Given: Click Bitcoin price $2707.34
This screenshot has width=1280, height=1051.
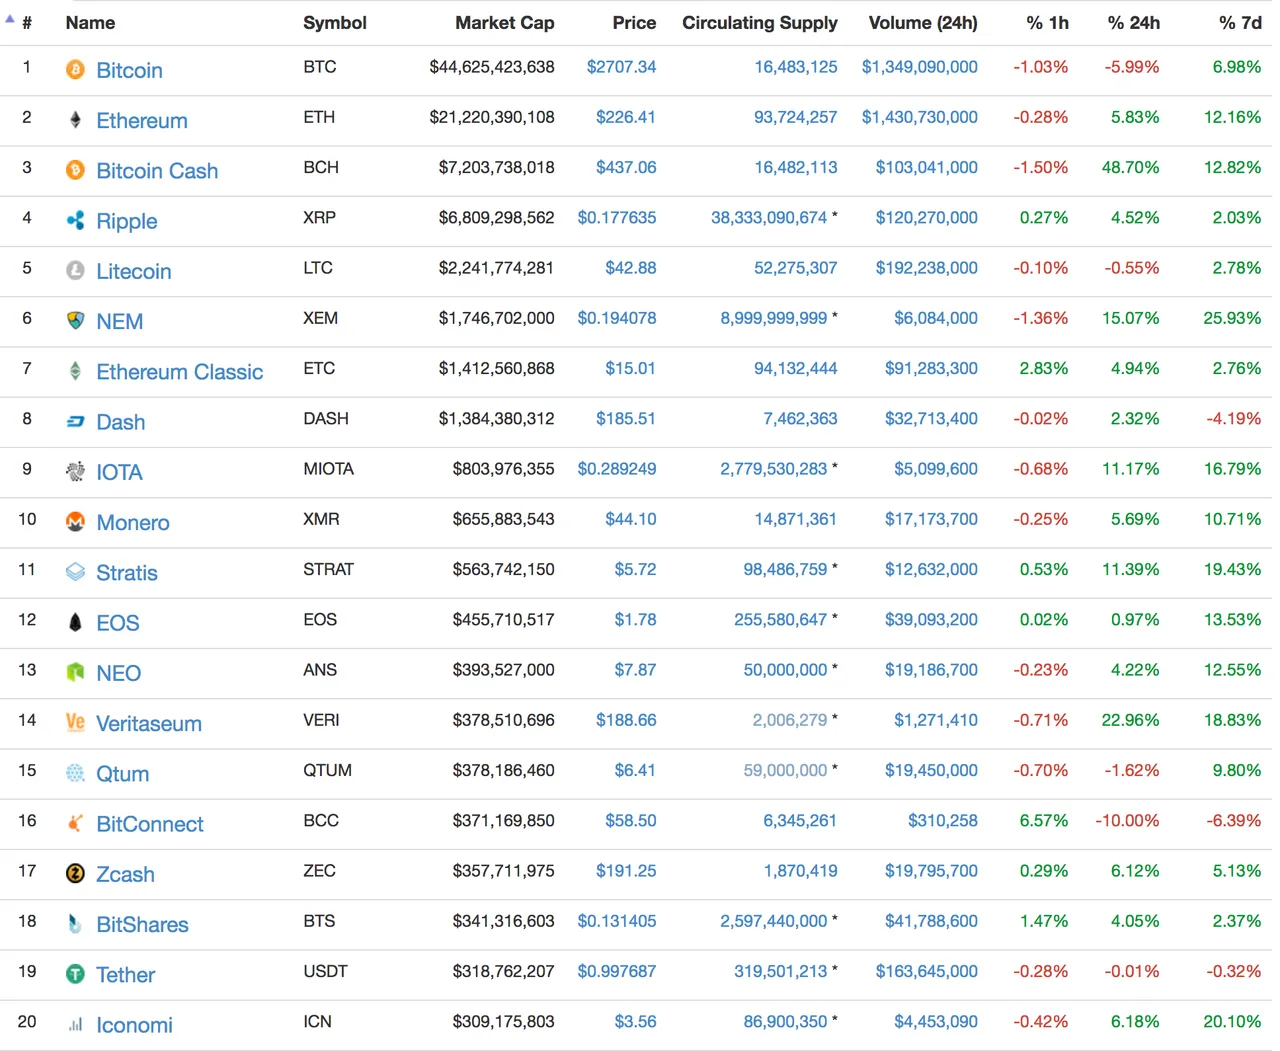Looking at the screenshot, I should pyautogui.click(x=621, y=67).
